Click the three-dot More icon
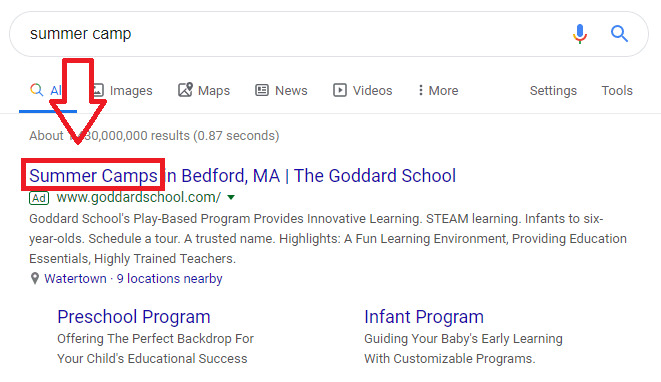Viewport: 661px width, 382px height. (x=420, y=90)
